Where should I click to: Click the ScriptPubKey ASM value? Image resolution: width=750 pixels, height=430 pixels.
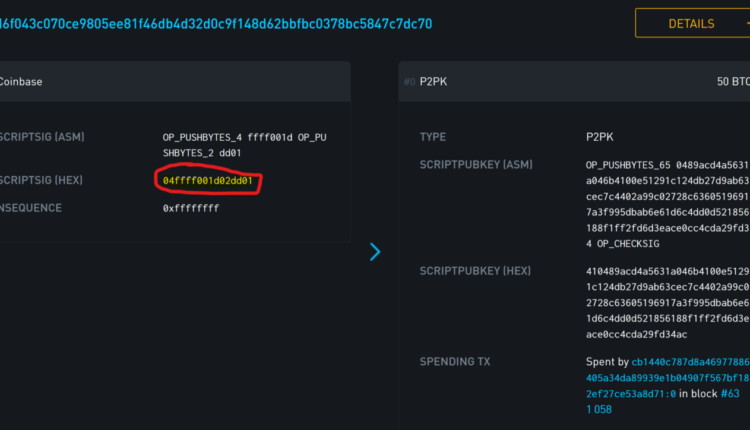click(x=667, y=204)
